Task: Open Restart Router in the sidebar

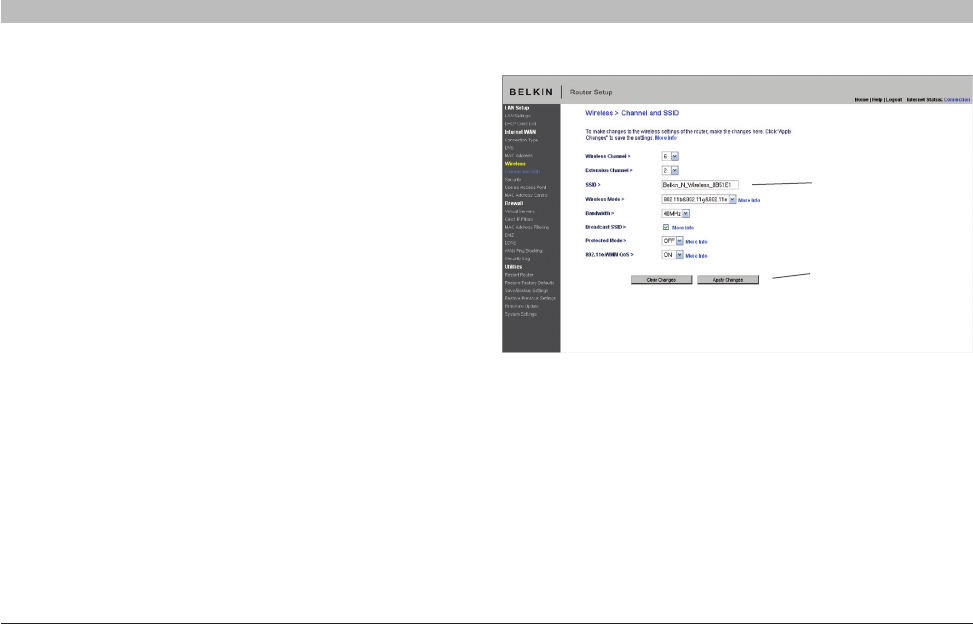Action: tap(519, 275)
